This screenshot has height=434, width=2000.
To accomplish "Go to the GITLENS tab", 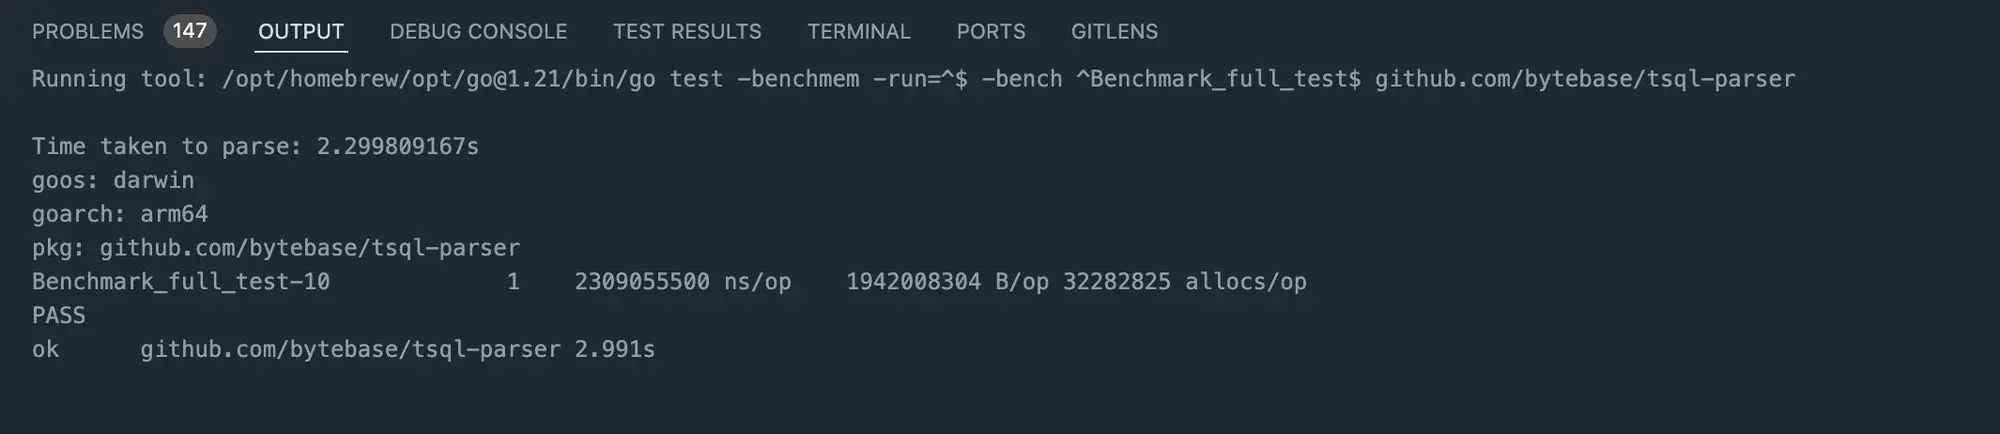I will (x=1114, y=32).
